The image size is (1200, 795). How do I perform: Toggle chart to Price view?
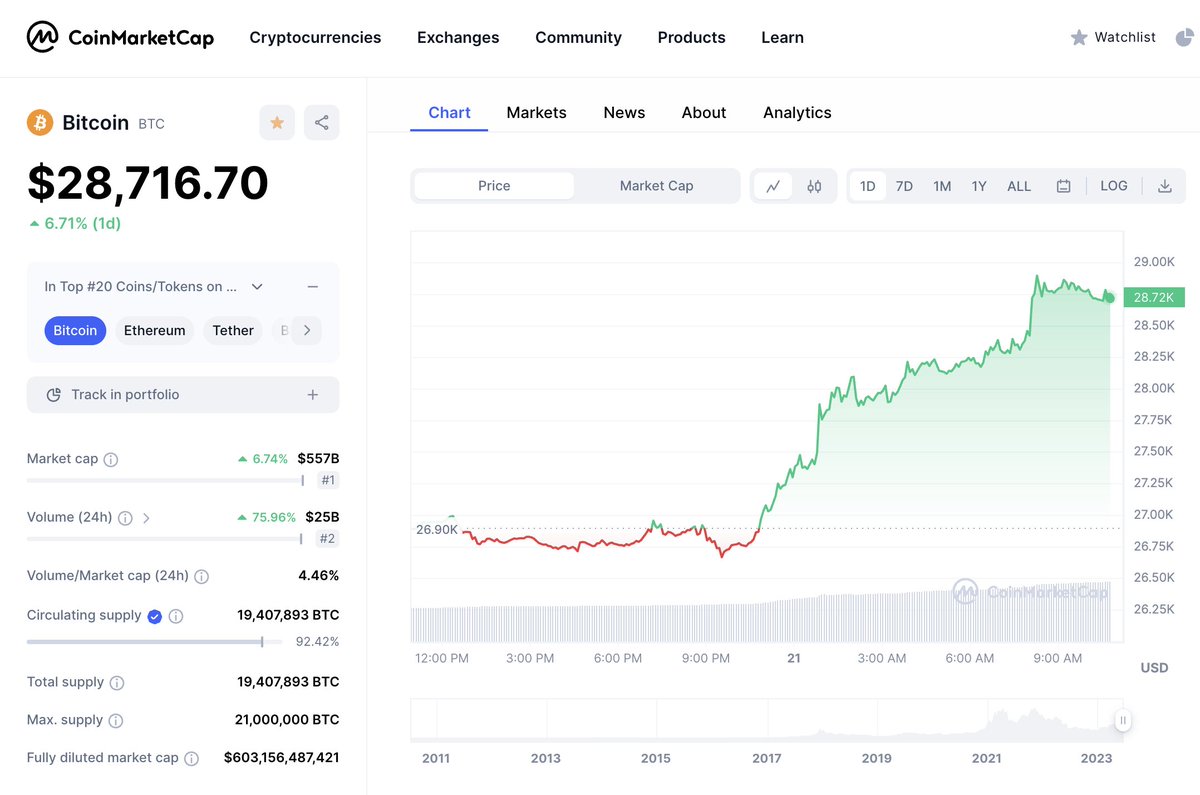(x=494, y=186)
